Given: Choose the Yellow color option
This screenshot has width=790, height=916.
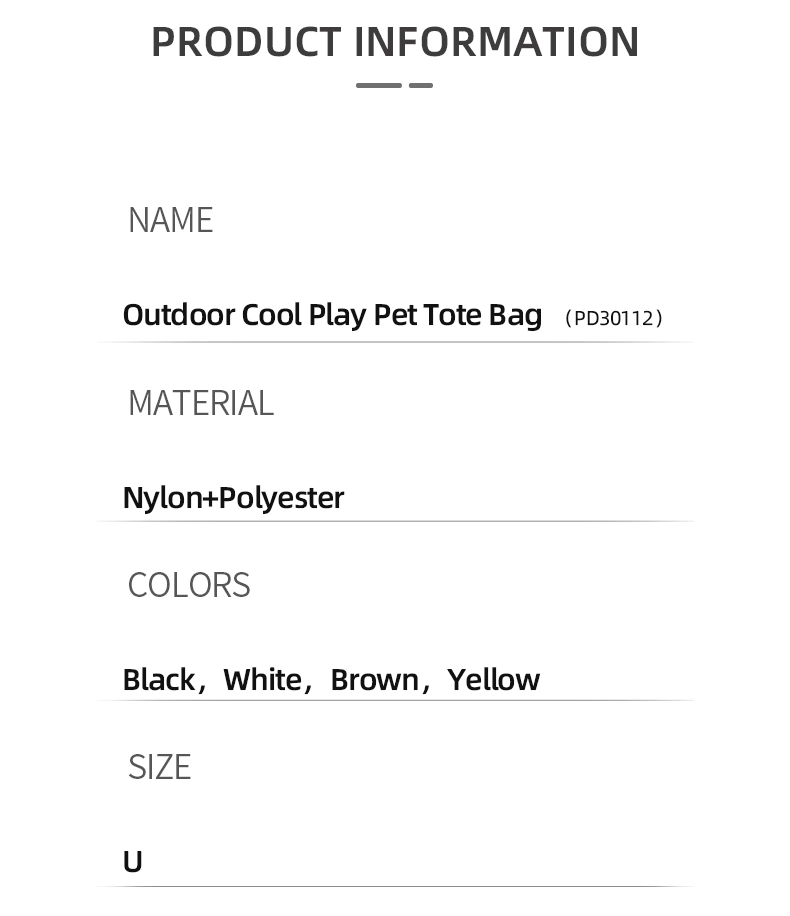Looking at the screenshot, I should [493, 679].
